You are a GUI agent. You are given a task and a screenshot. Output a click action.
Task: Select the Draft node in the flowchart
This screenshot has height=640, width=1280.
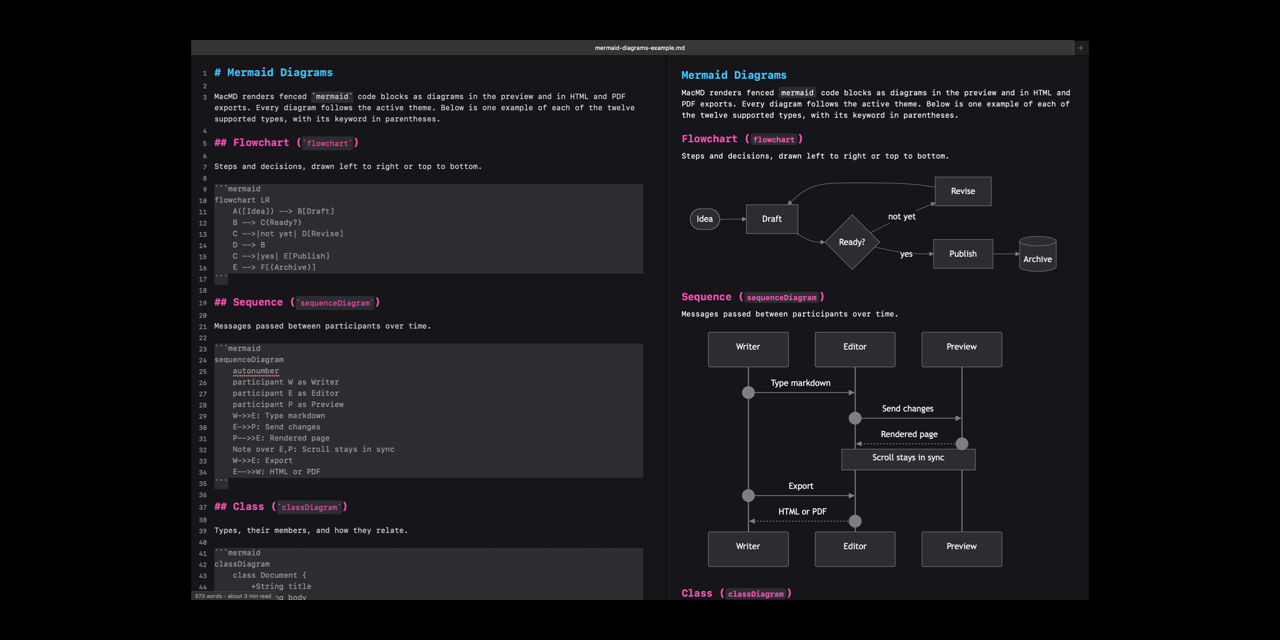[772, 219]
